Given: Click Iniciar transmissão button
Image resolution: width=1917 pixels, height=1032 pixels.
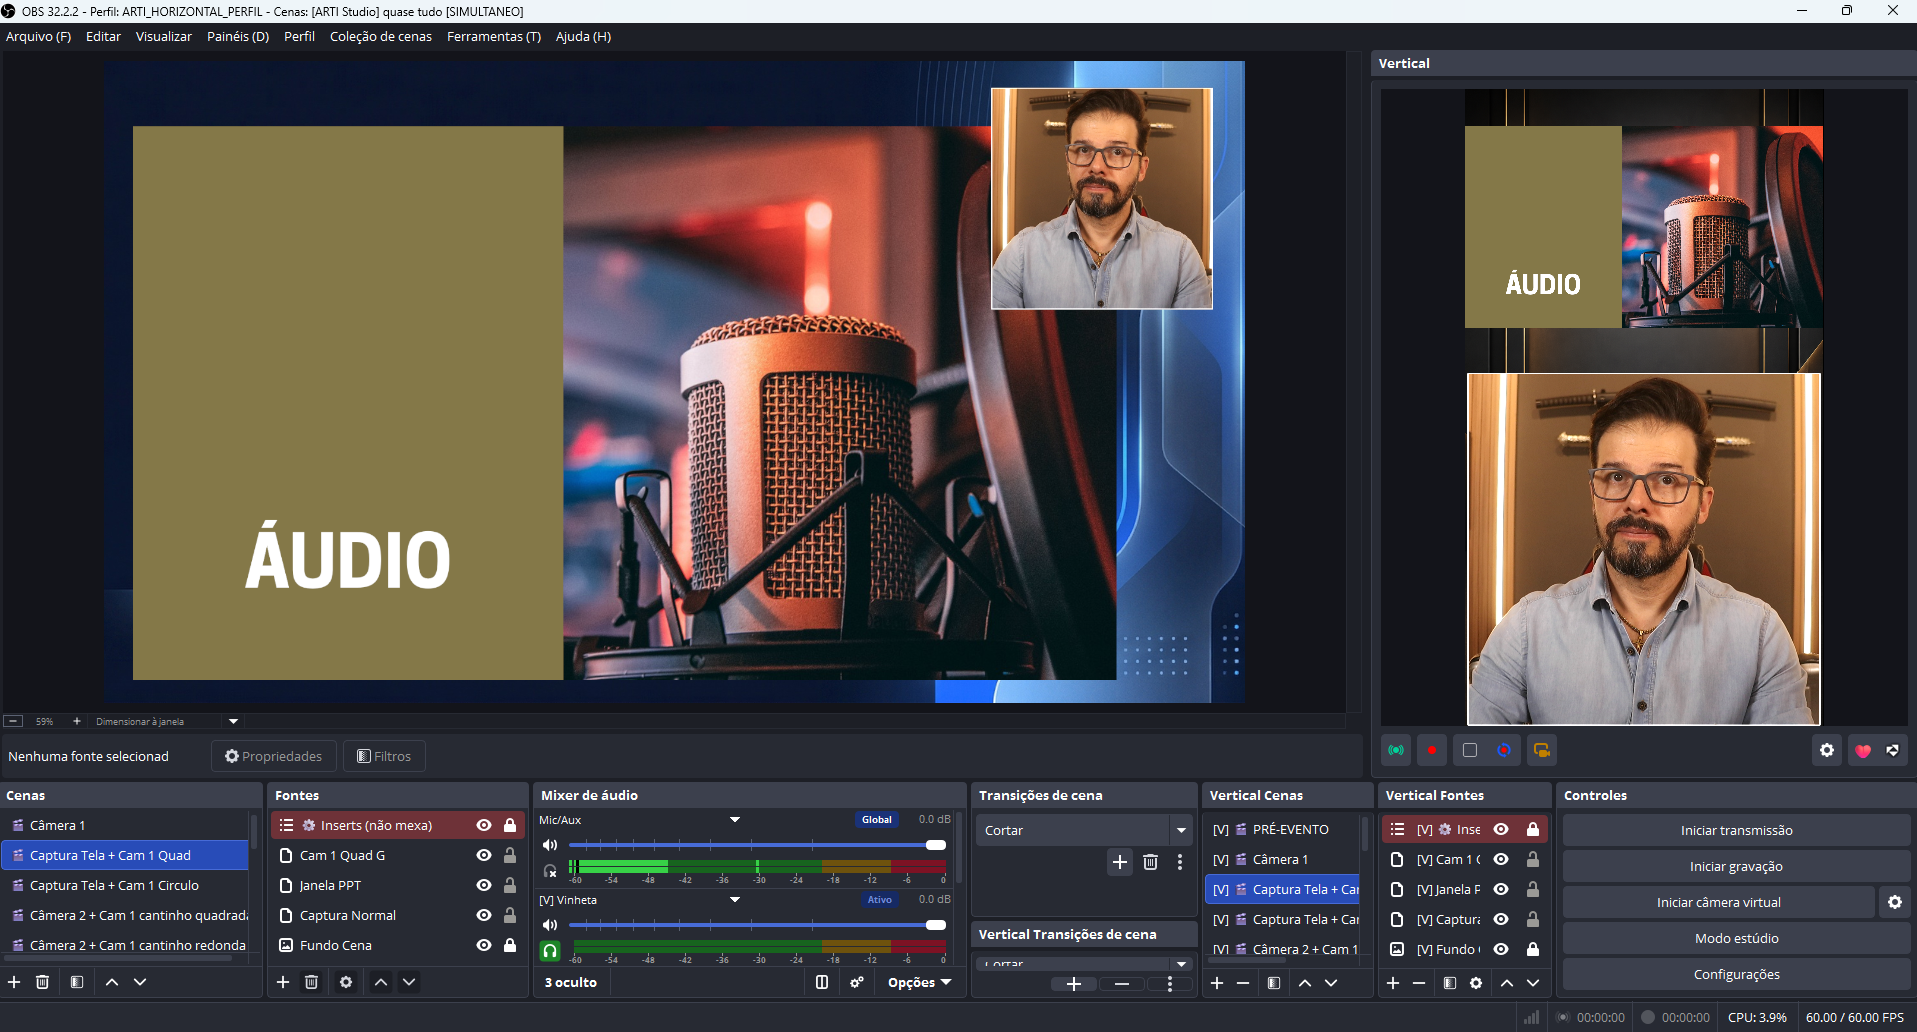Looking at the screenshot, I should (x=1736, y=830).
